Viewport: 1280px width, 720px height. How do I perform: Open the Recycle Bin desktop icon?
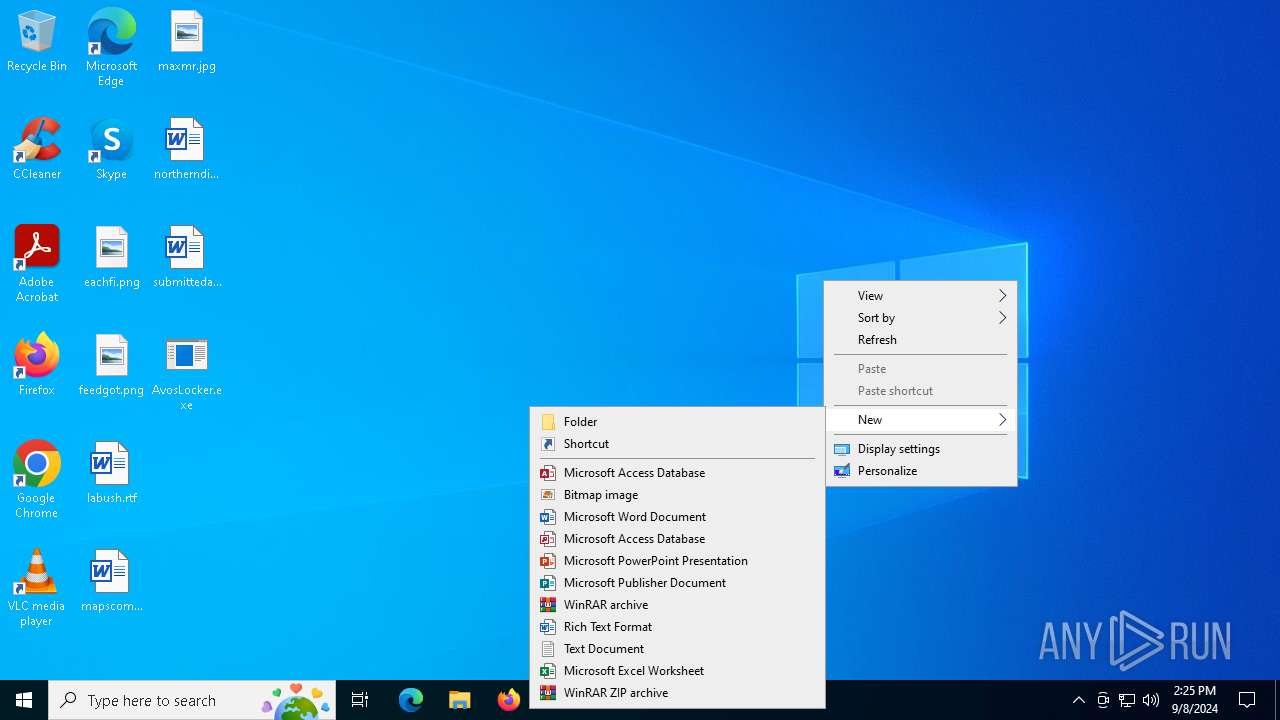click(x=37, y=42)
